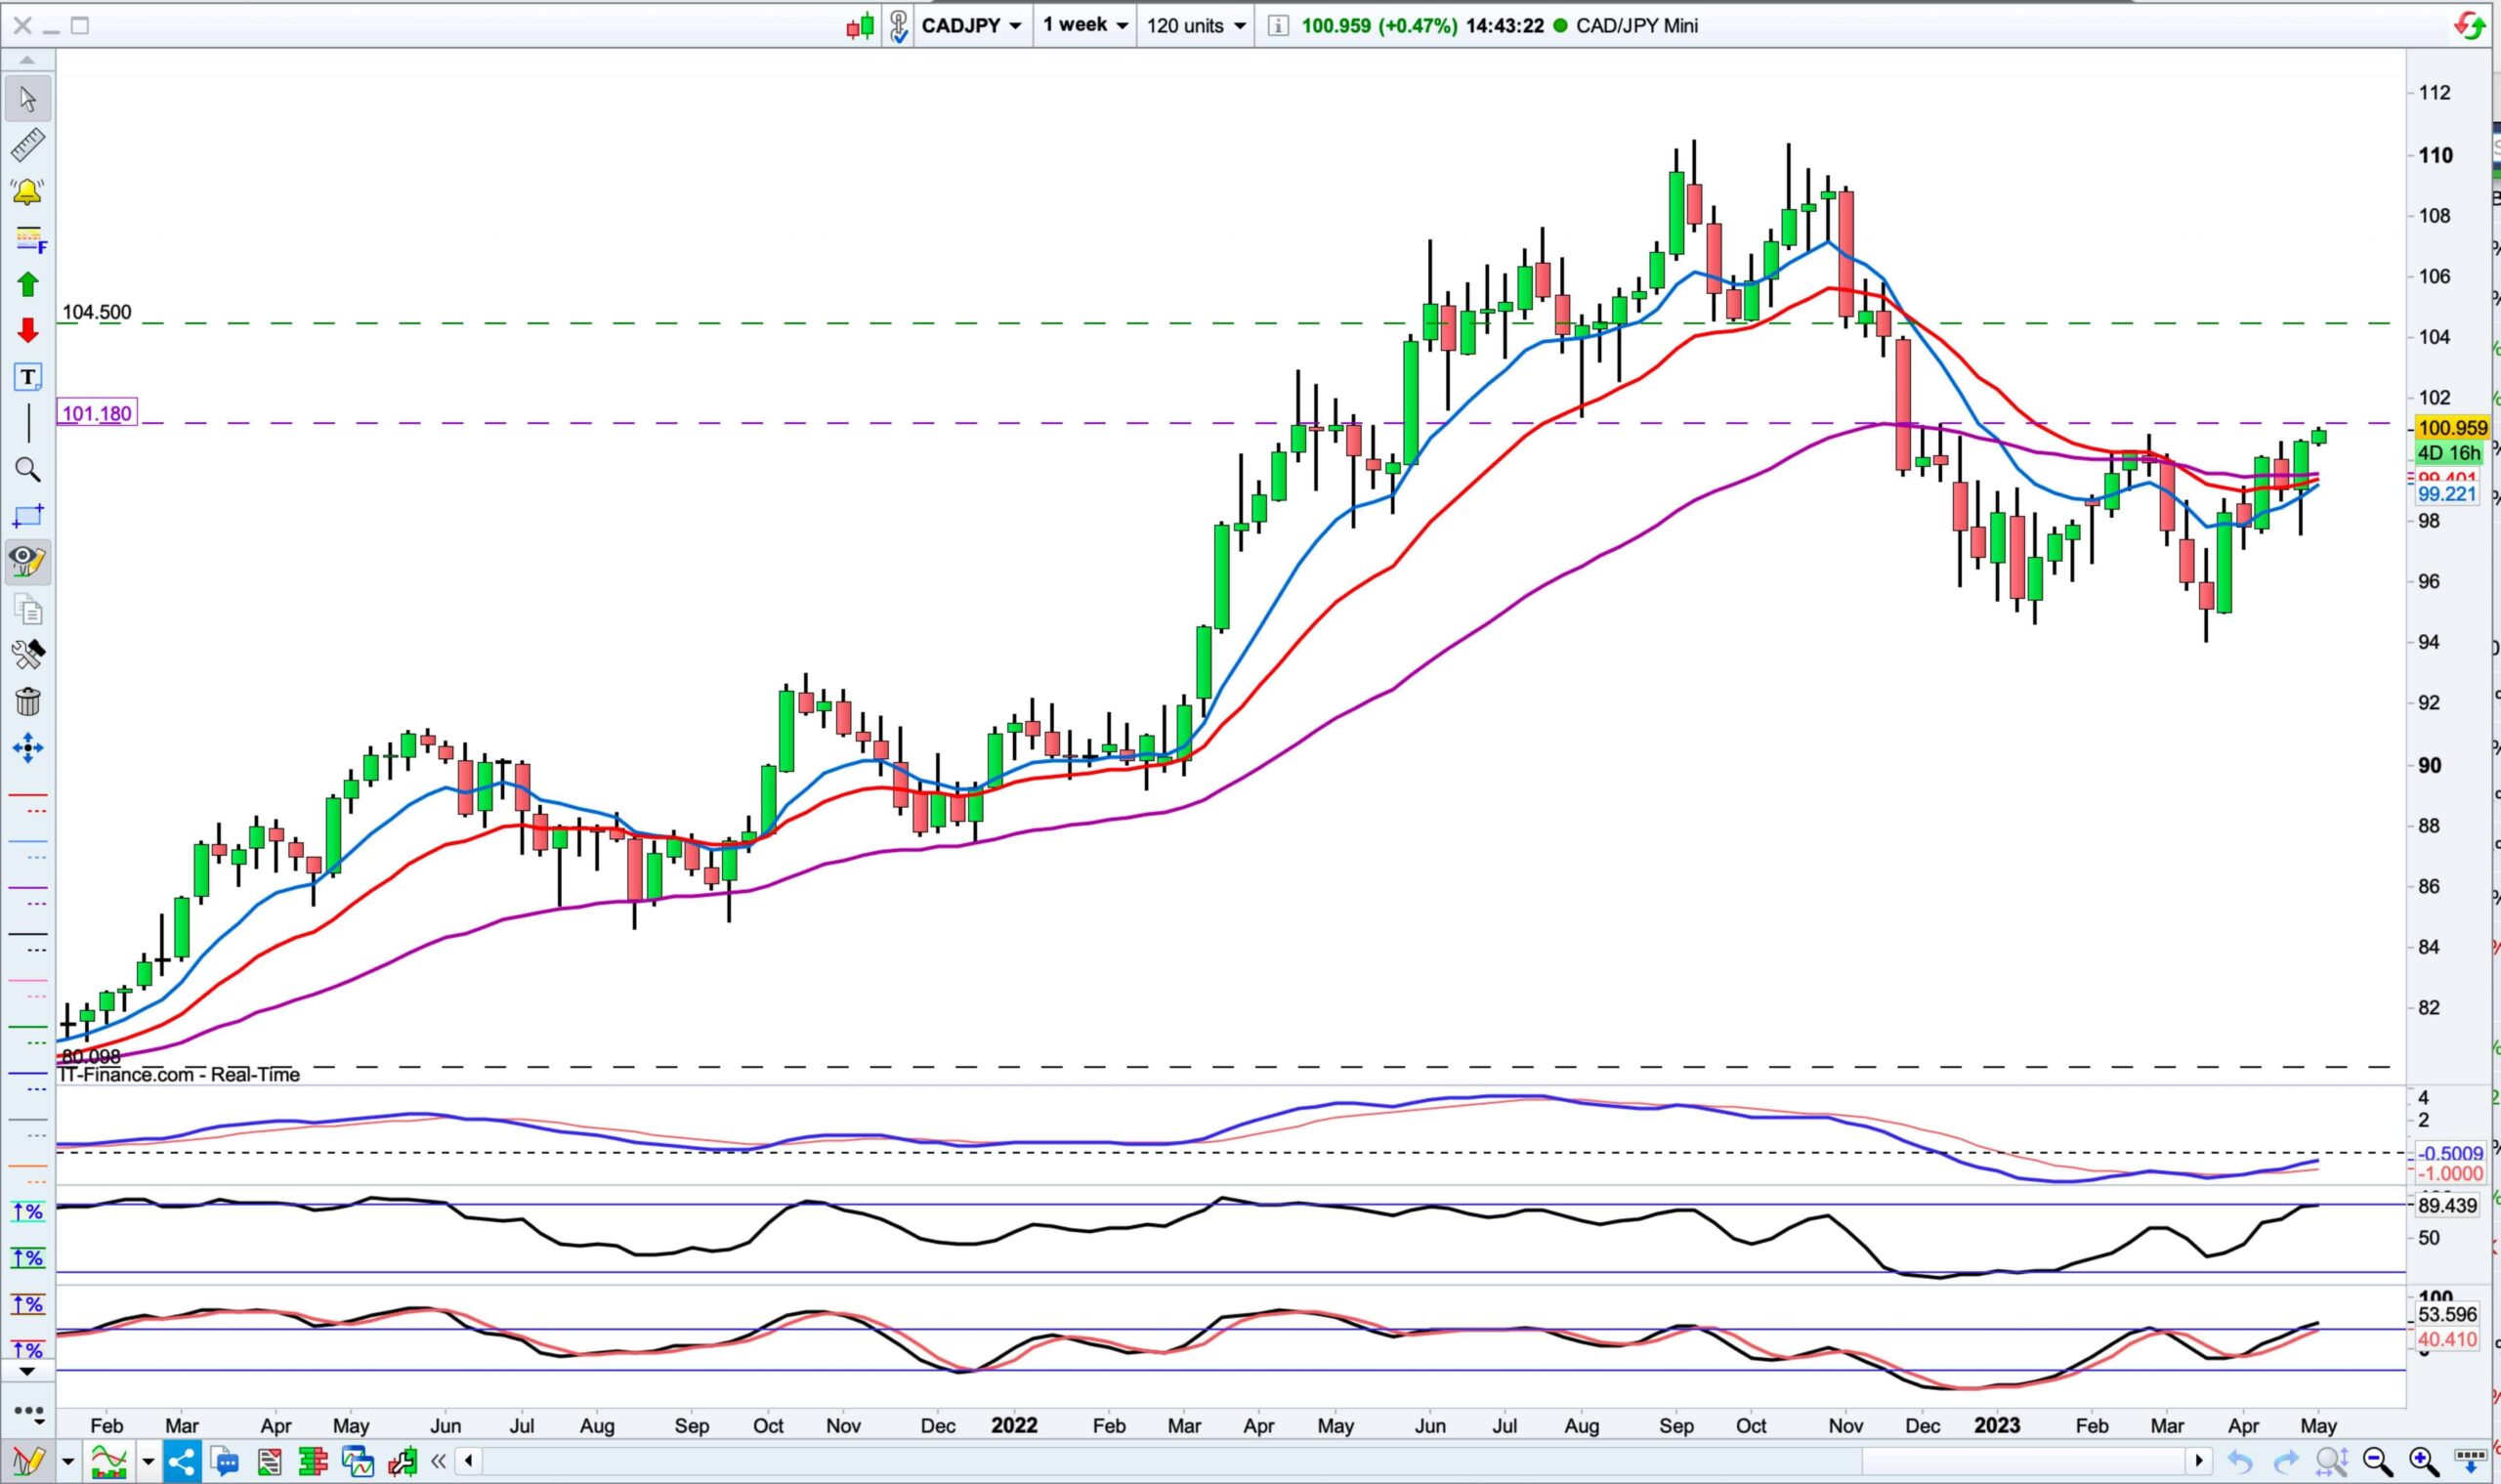
Task: Toggle the first percent scale button
Action: click(27, 1213)
